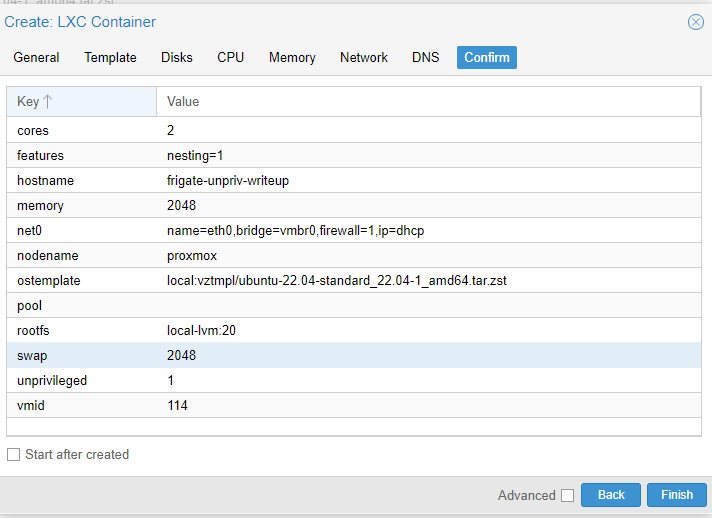Click the Create: LXC Container title

coord(80,22)
